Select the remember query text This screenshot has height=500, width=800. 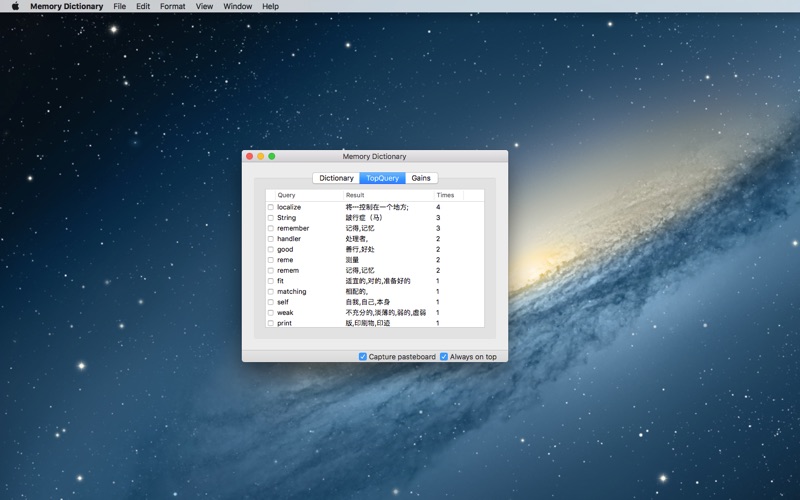click(x=293, y=228)
